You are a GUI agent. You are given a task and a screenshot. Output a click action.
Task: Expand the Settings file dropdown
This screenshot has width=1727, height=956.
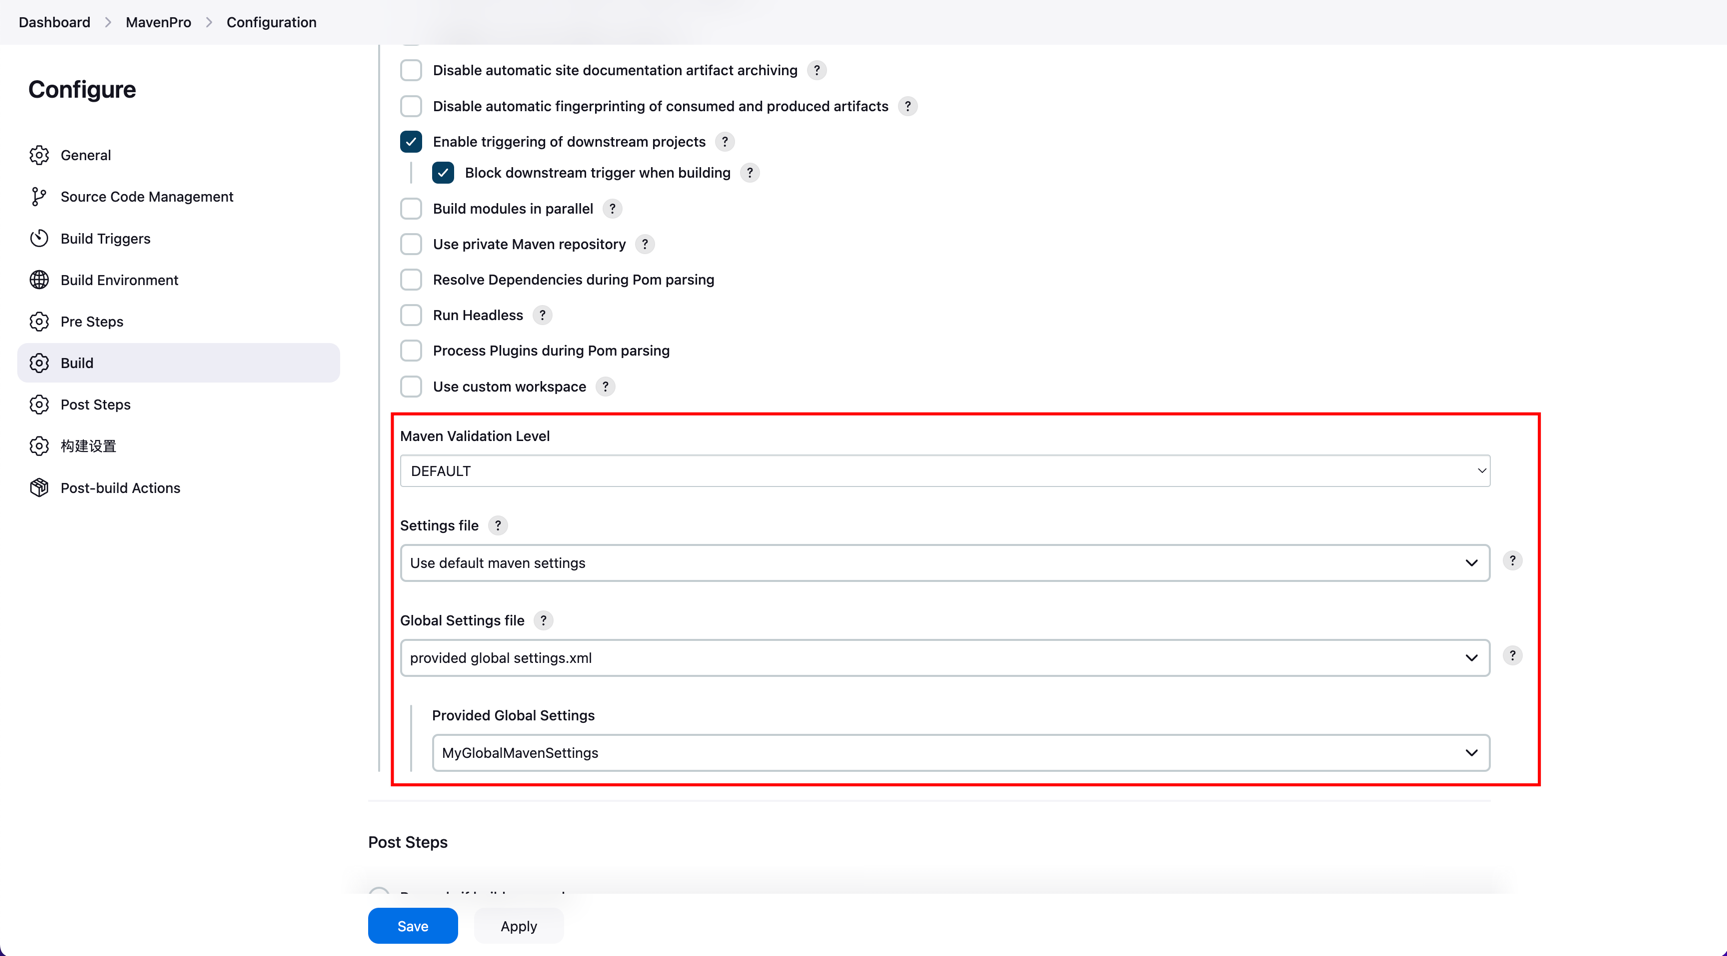pos(944,563)
